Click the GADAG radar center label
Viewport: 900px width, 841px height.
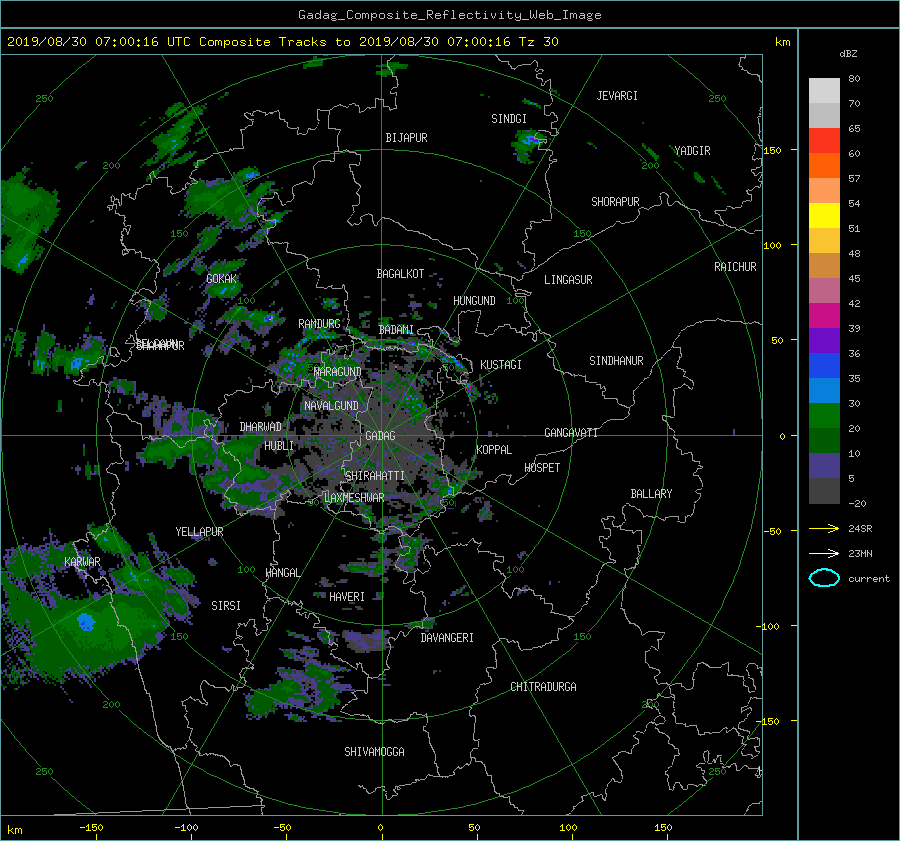coord(381,436)
